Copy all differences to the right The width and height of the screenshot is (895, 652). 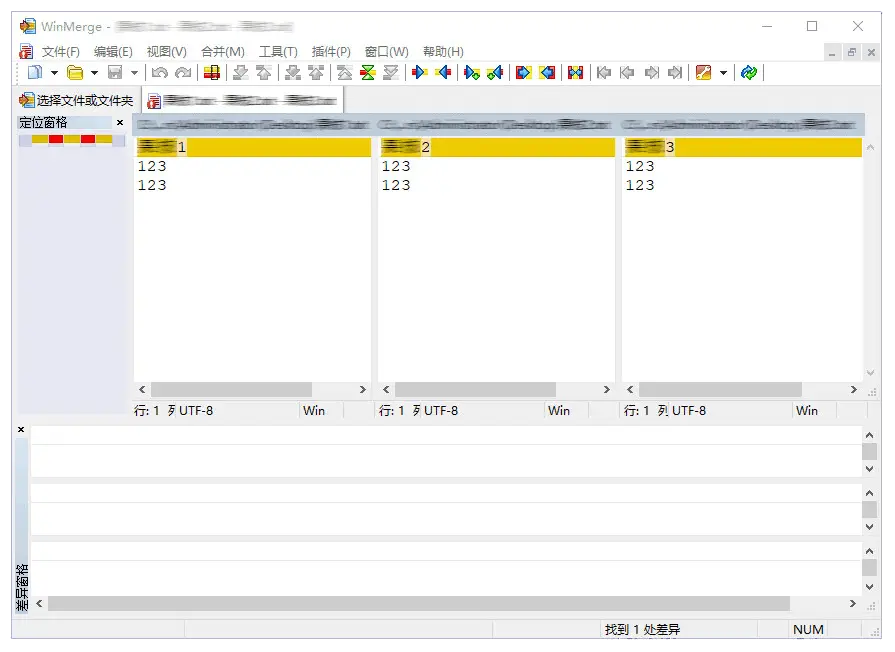tap(521, 72)
